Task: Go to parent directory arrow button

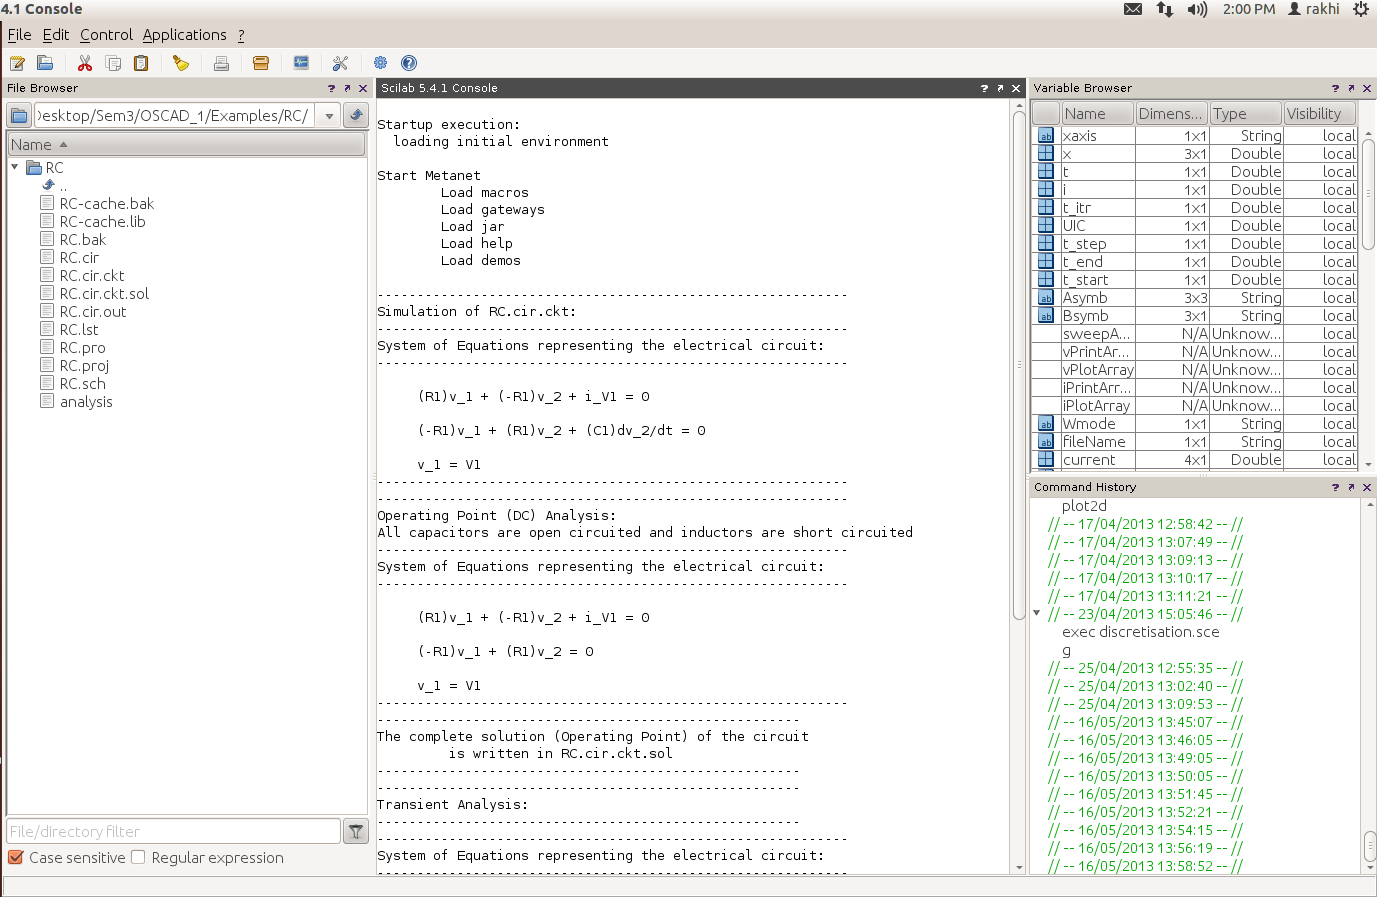Action: (x=356, y=115)
